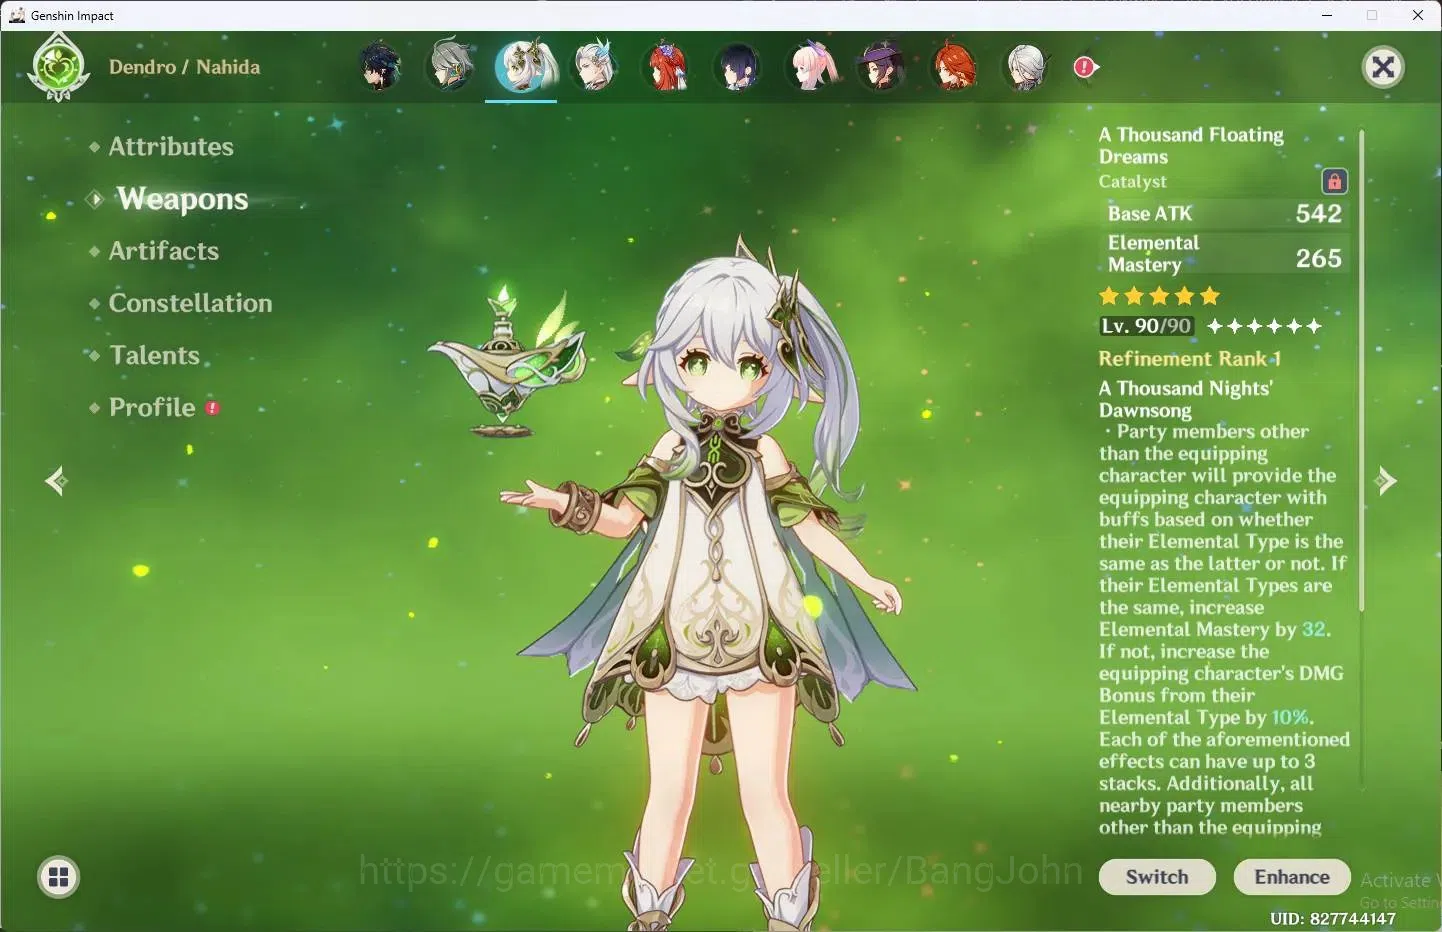Switch to next character with right arrow
1442x932 pixels.
click(x=1386, y=481)
